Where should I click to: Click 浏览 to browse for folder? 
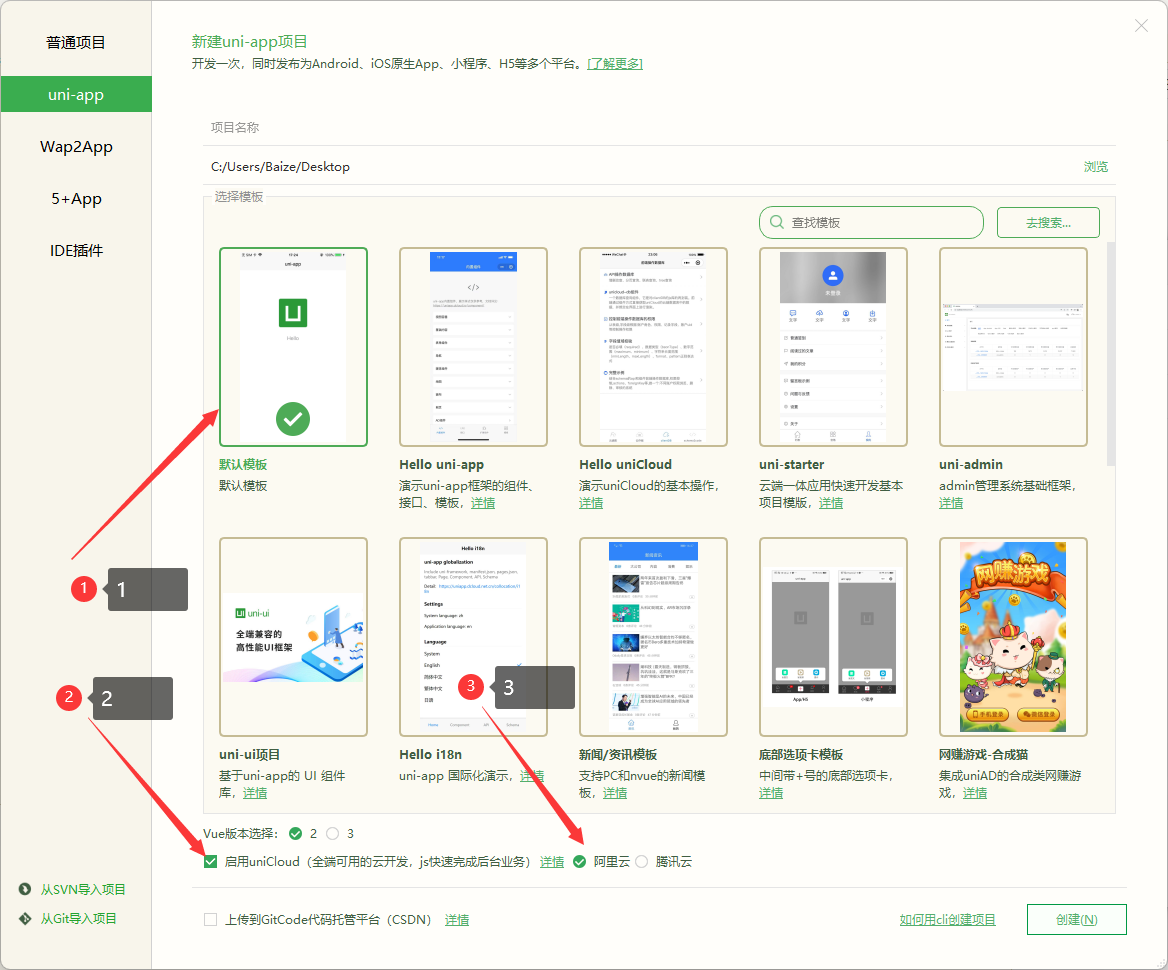(1096, 167)
